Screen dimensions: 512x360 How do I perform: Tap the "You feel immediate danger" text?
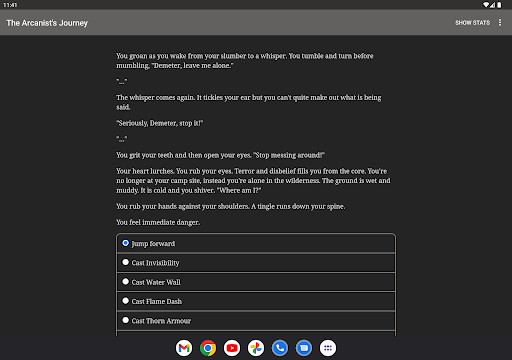pos(158,222)
